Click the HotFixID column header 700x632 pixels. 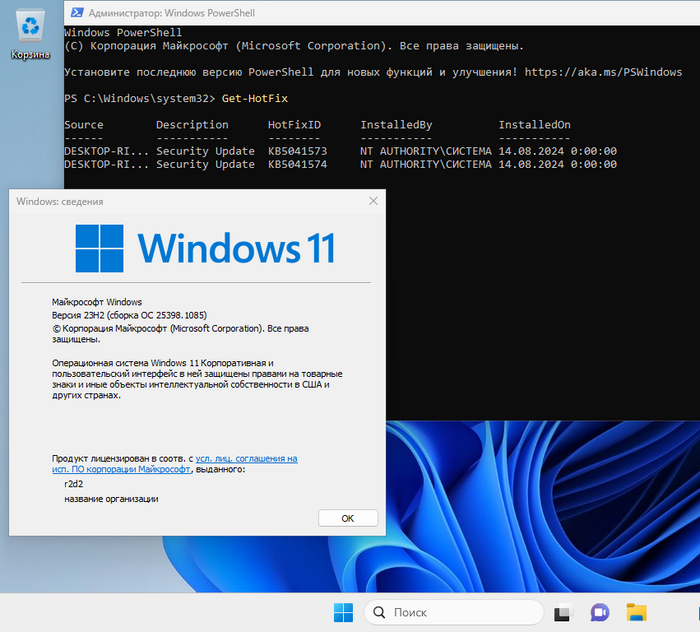294,125
